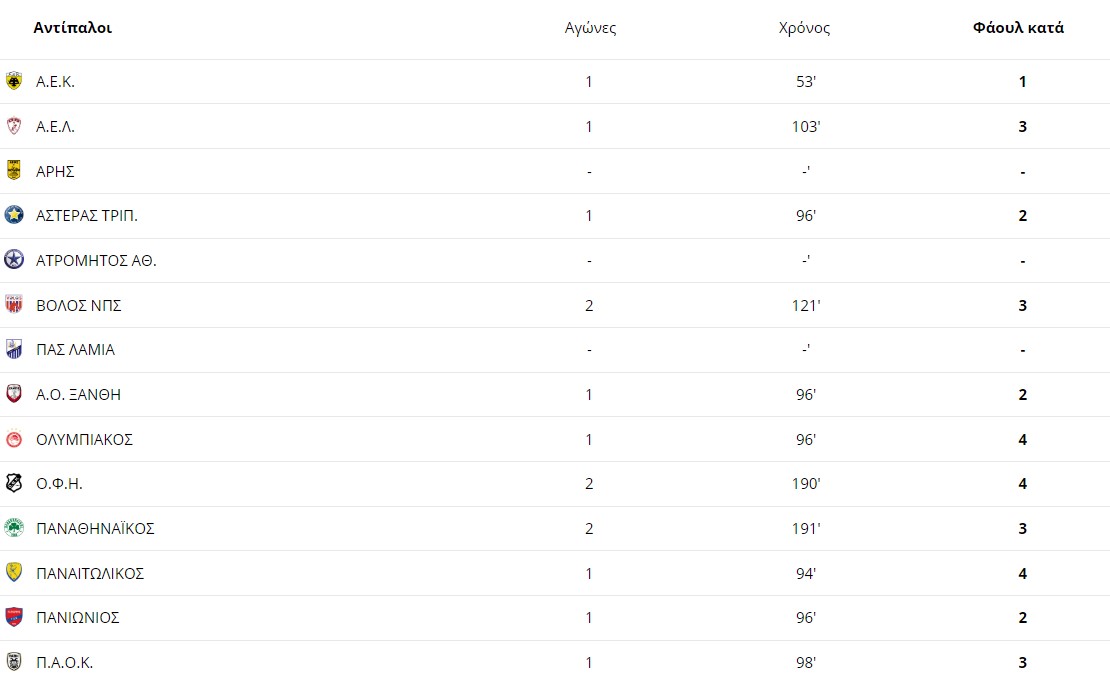
Task: Sort by the Φάουλ κατά column header
Action: pos(1018,28)
